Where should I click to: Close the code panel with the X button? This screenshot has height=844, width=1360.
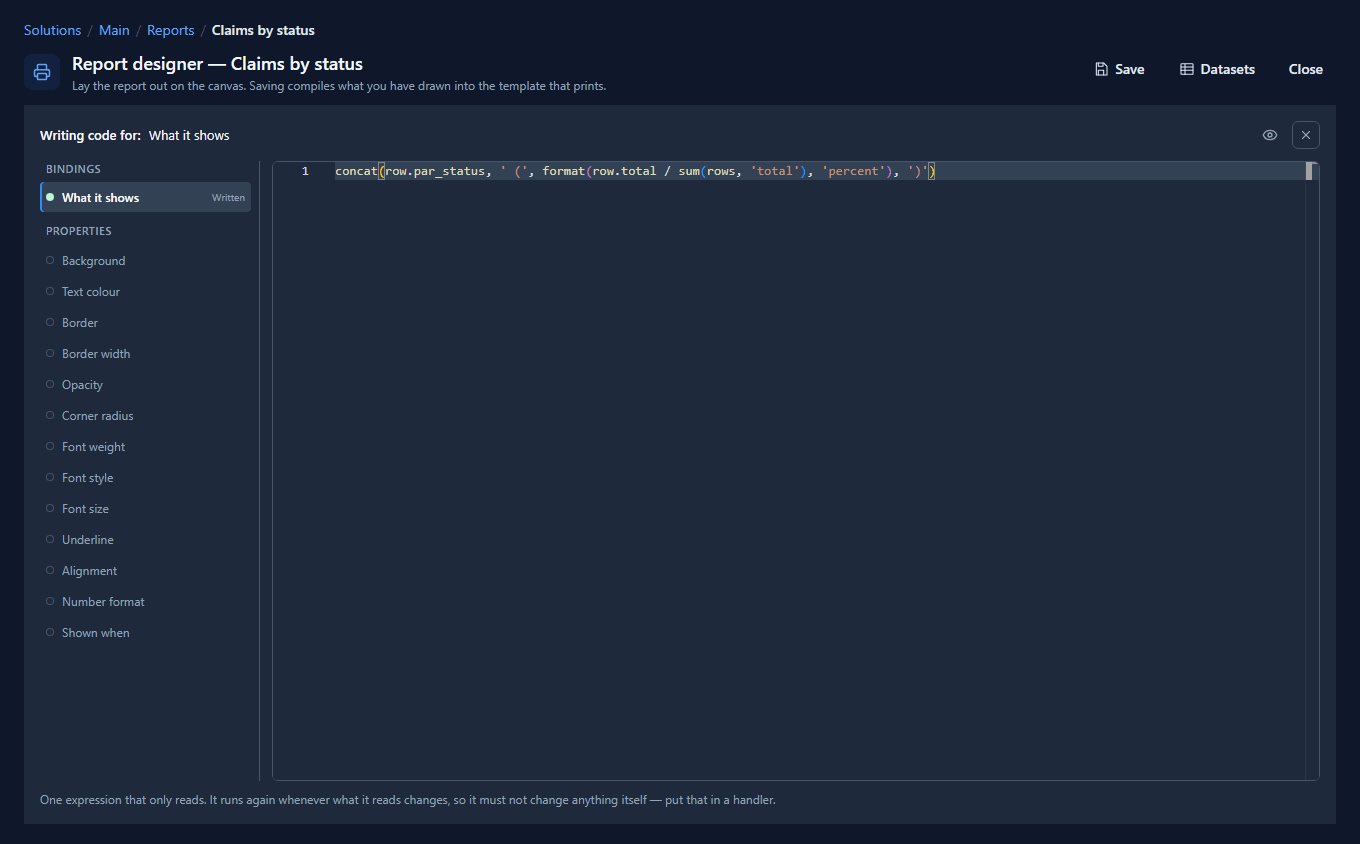click(1306, 135)
